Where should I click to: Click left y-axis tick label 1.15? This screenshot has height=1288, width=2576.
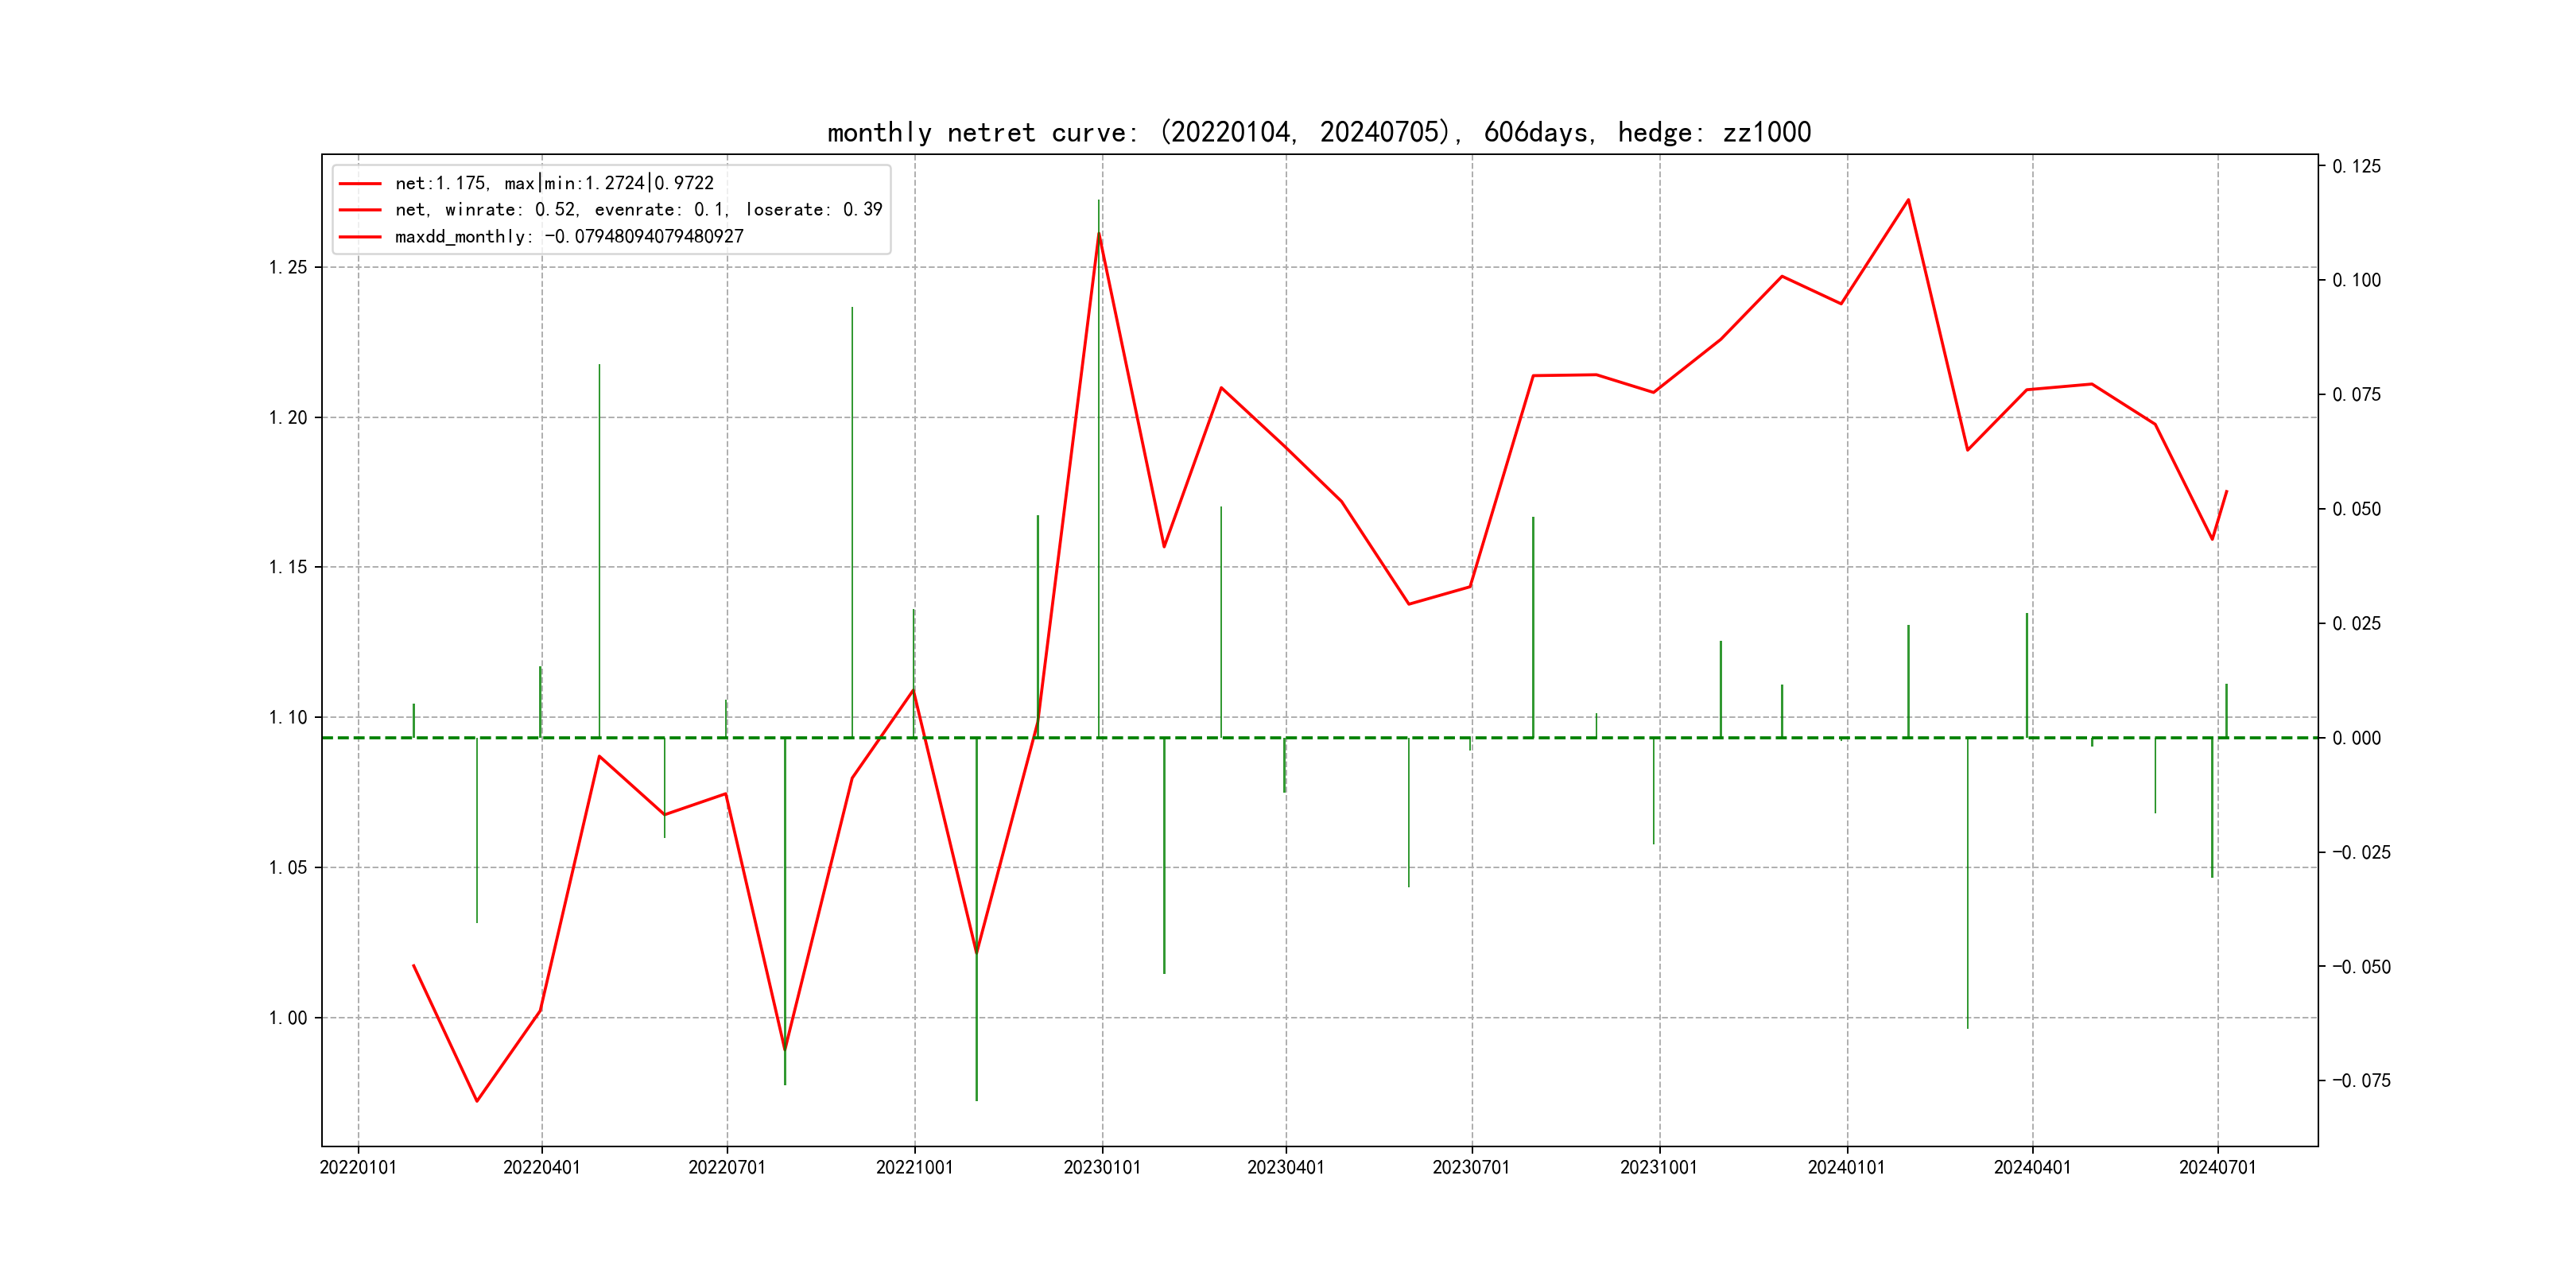[x=288, y=567]
